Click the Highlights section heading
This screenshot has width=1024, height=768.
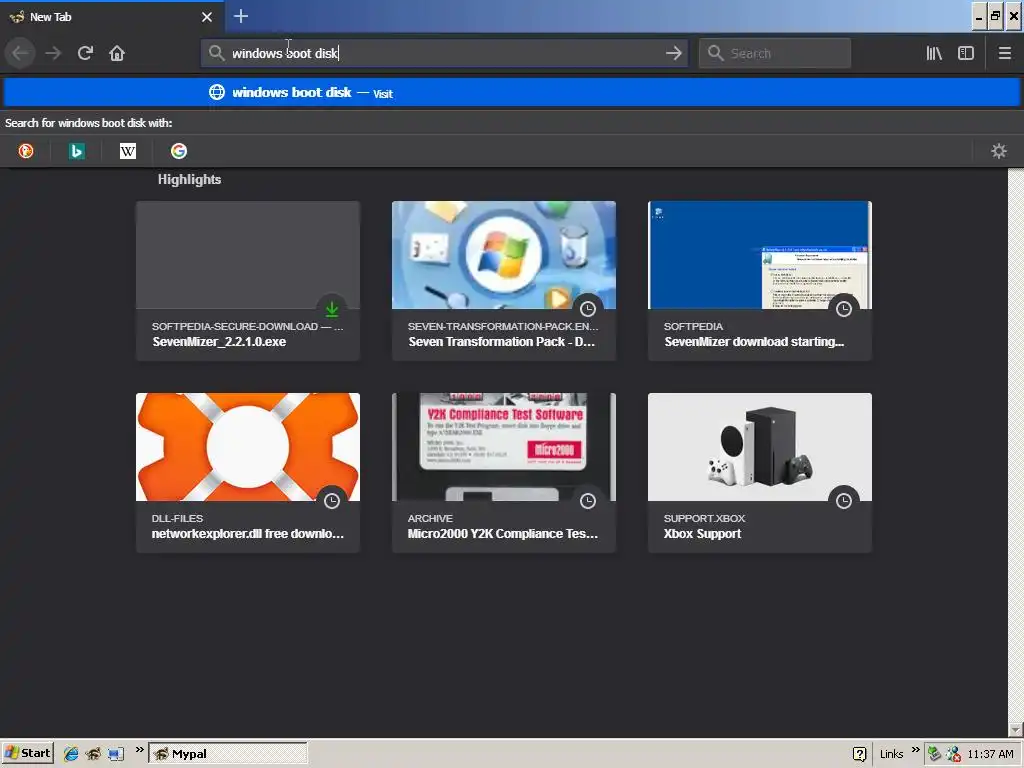pos(189,179)
